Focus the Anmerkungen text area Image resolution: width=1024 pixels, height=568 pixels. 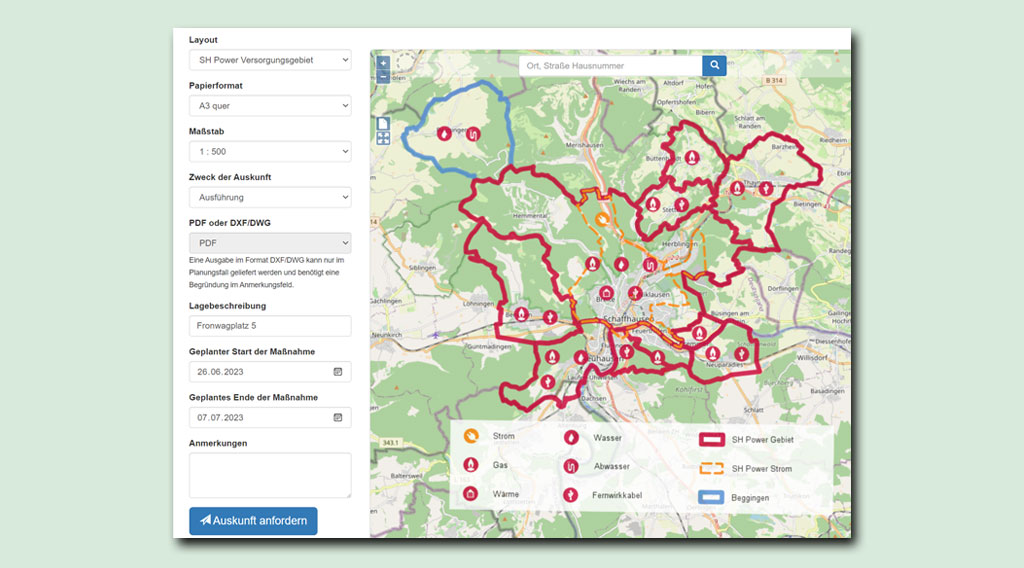click(x=270, y=475)
